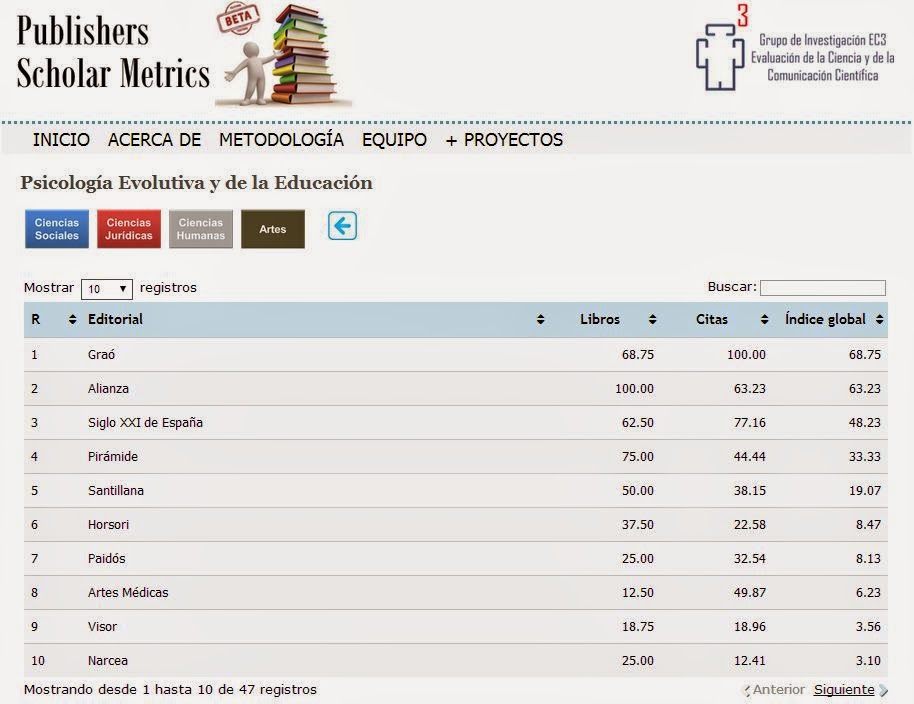This screenshot has height=704, width=914.
Task: Click the Mostrando desde 1 hasta 10 status text
Action: (x=170, y=690)
